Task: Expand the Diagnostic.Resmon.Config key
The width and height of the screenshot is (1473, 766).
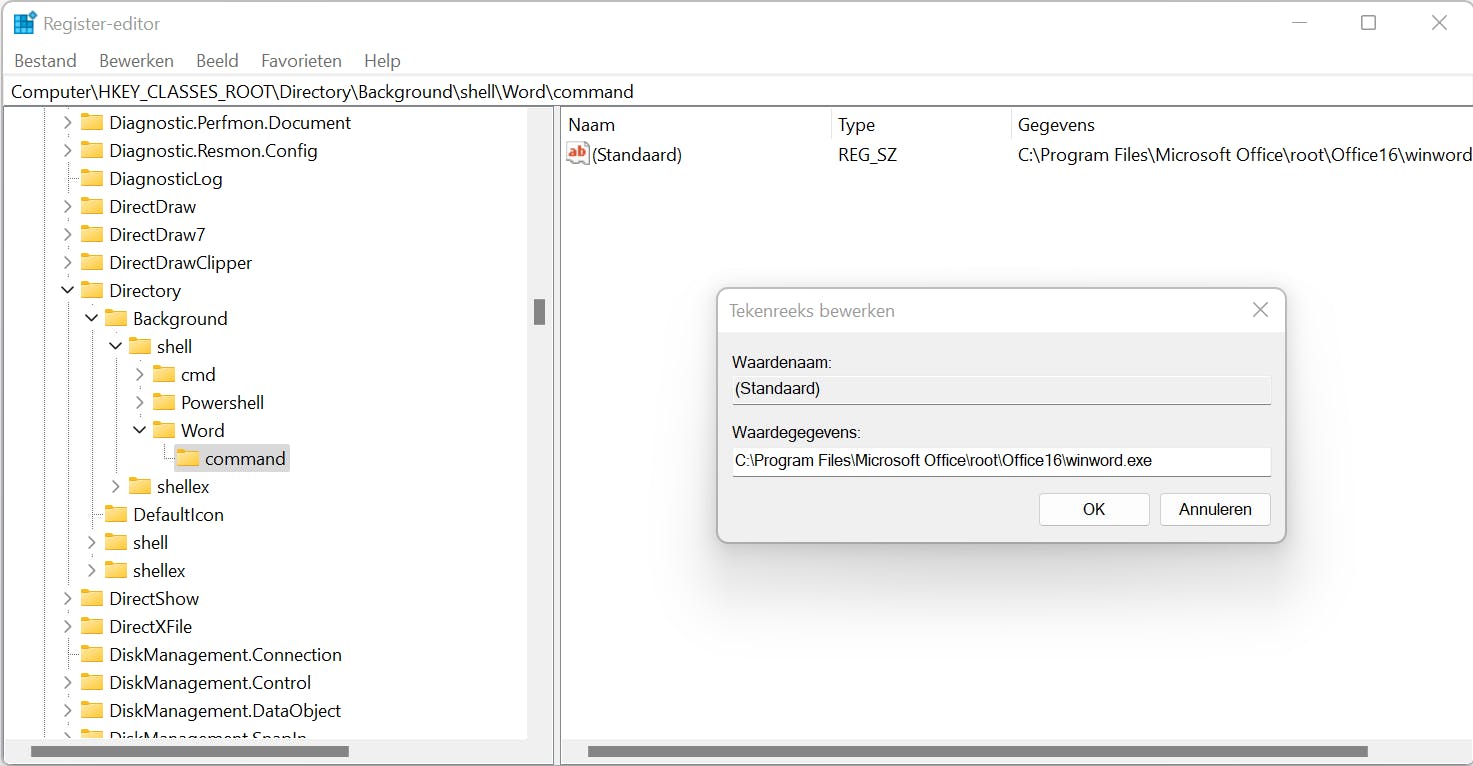Action: click(68, 151)
